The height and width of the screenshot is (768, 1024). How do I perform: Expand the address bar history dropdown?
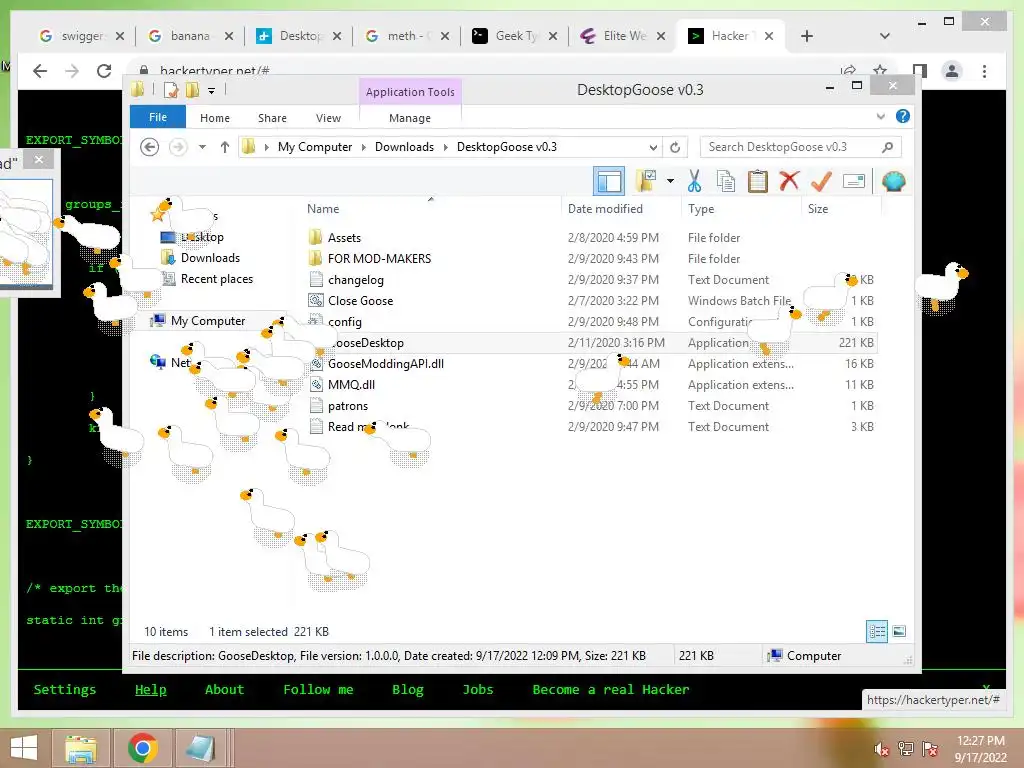[652, 148]
